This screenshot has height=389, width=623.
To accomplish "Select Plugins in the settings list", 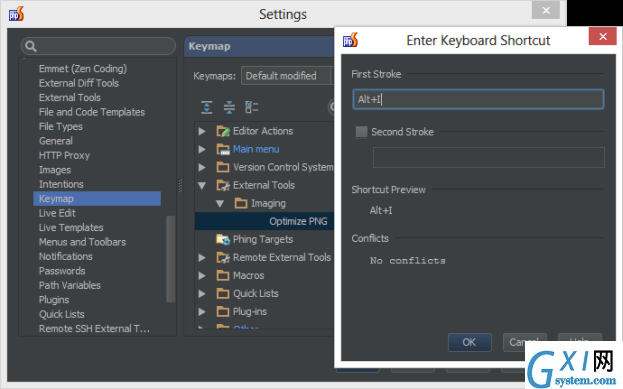I will (x=54, y=300).
